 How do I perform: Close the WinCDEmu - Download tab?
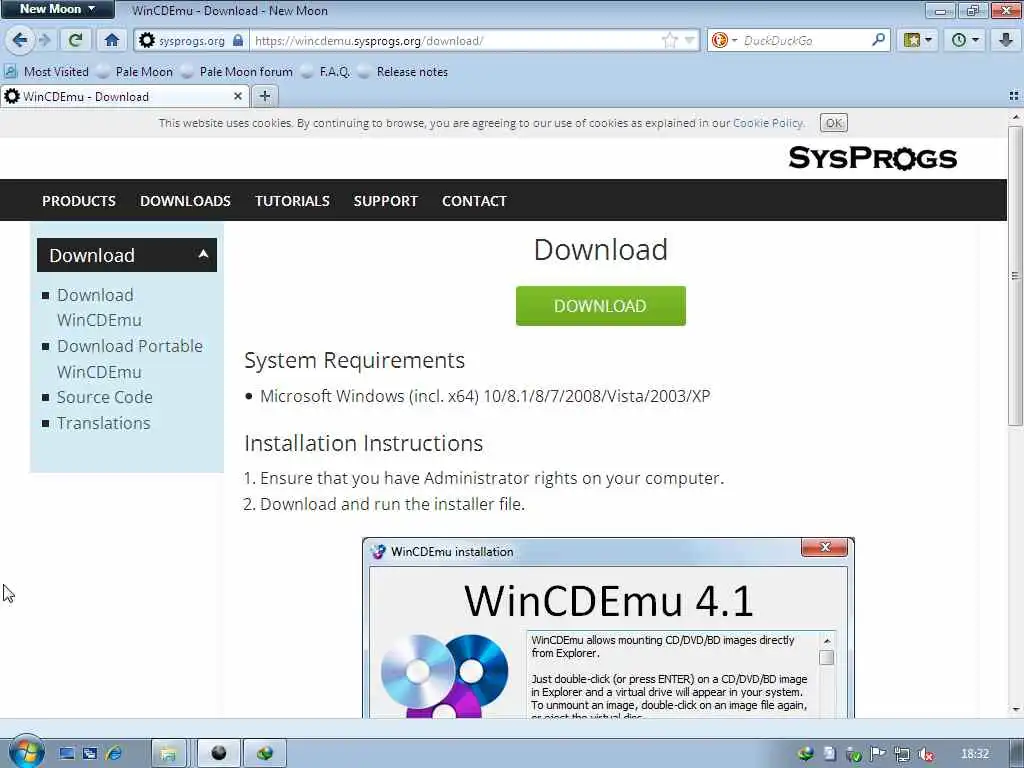coord(238,97)
